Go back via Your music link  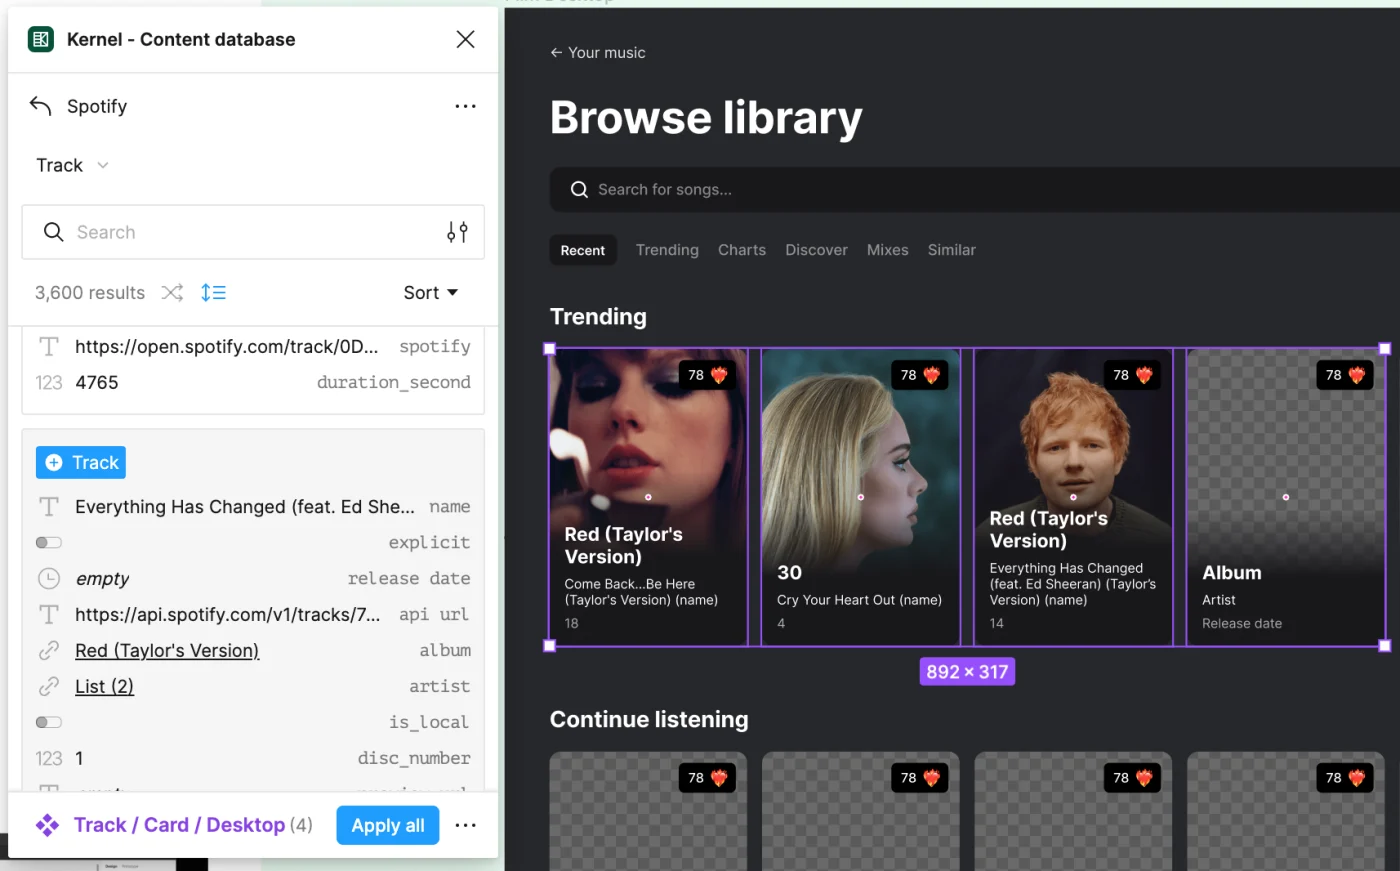(598, 52)
